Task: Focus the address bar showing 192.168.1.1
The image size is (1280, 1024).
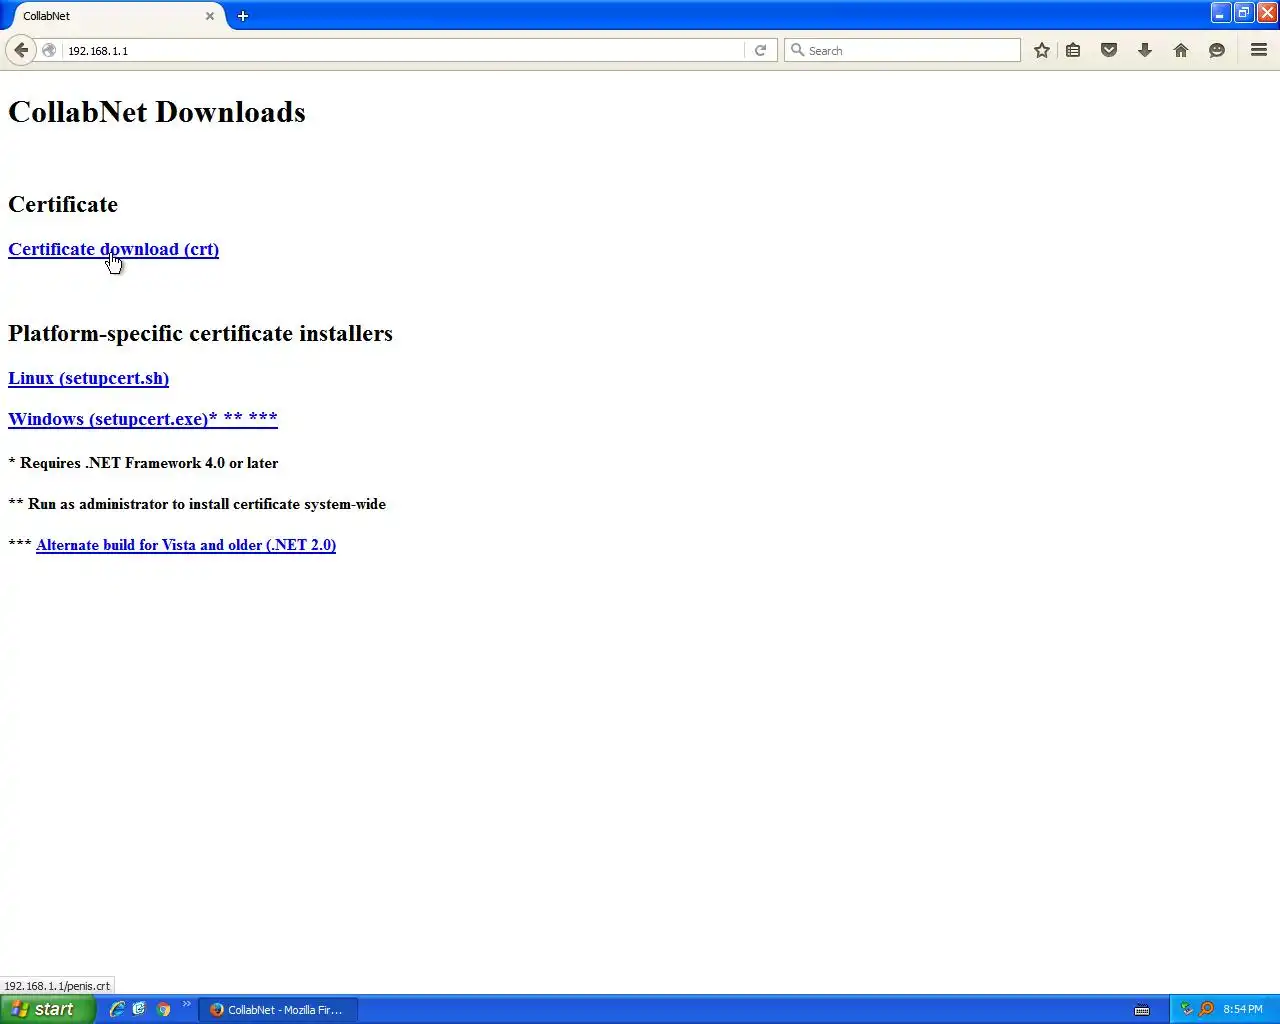Action: (403, 50)
